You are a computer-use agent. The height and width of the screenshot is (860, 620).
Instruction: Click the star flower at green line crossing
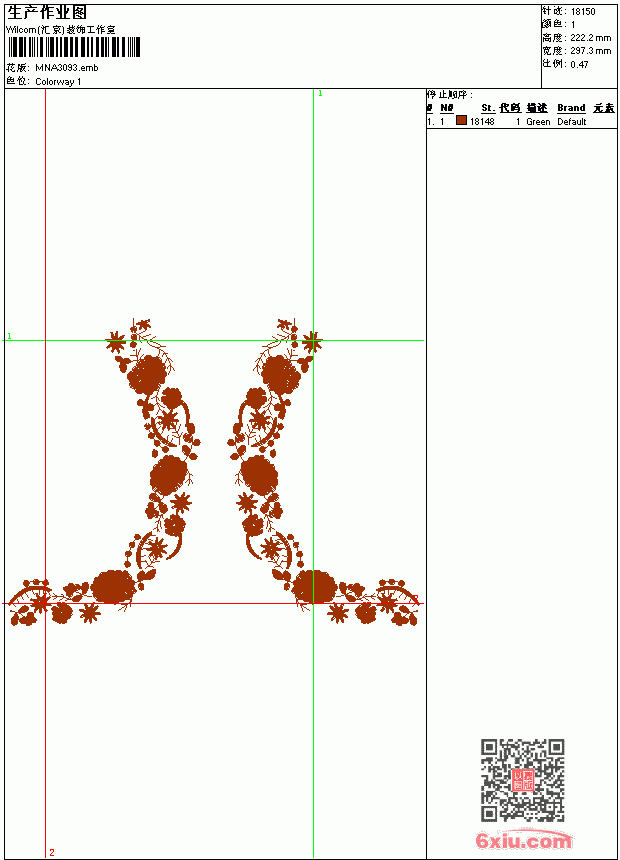[x=312, y=342]
